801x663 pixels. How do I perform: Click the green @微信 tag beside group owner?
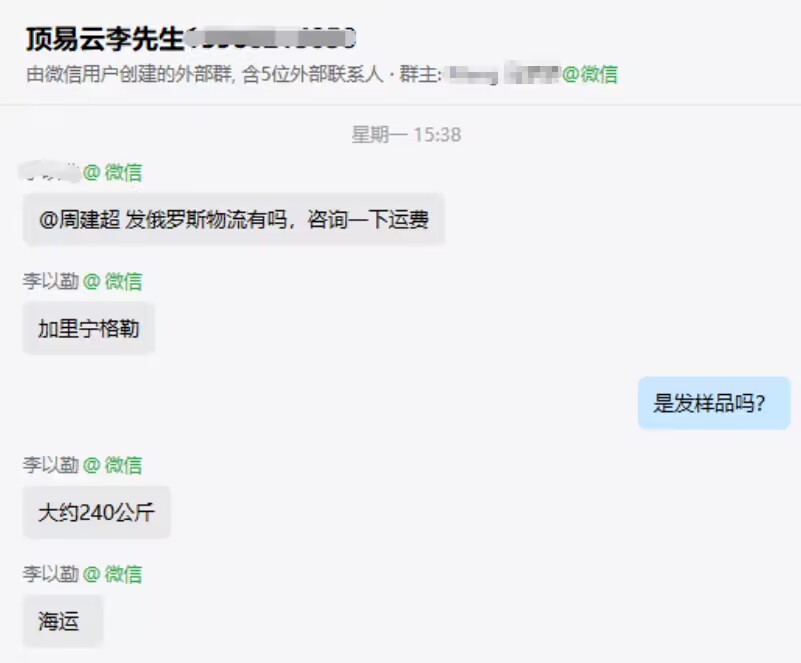590,75
